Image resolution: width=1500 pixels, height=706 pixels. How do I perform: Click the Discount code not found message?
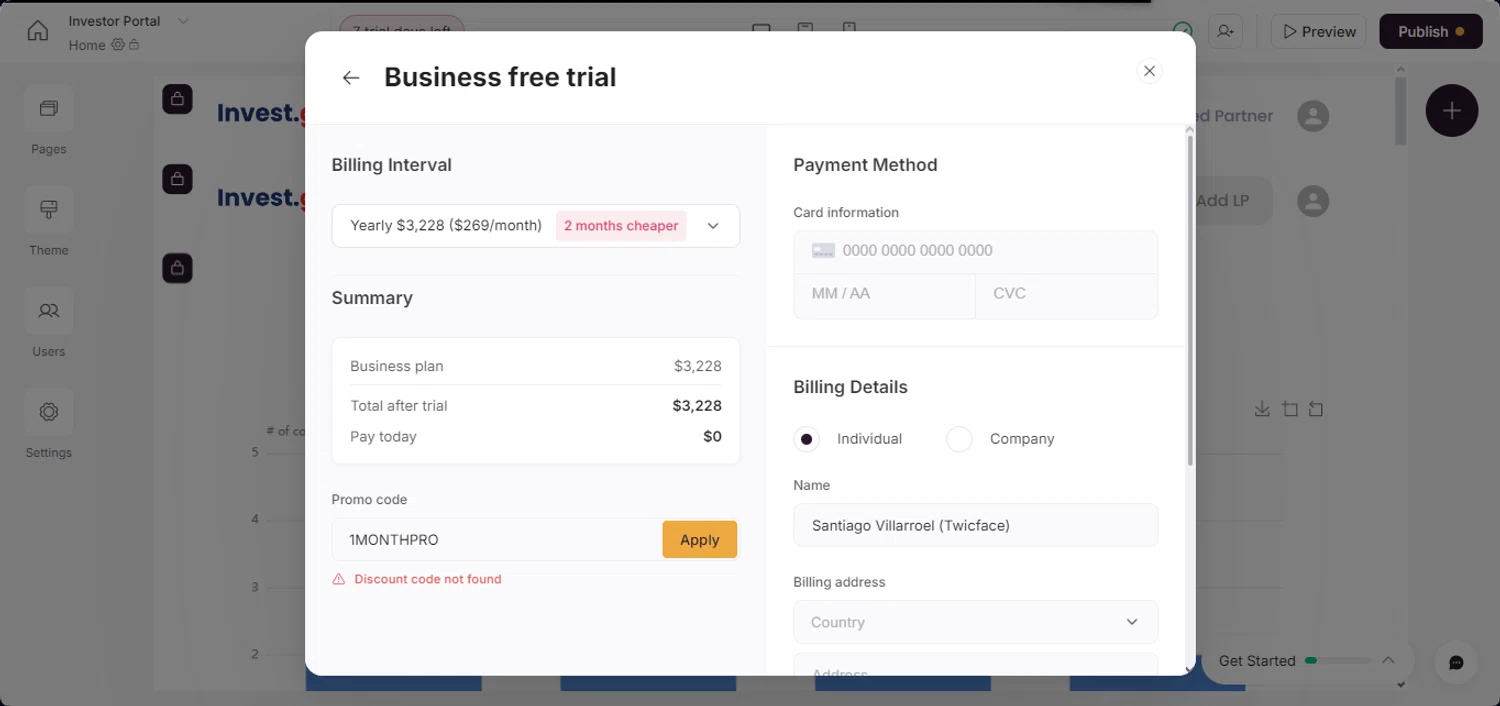point(428,579)
